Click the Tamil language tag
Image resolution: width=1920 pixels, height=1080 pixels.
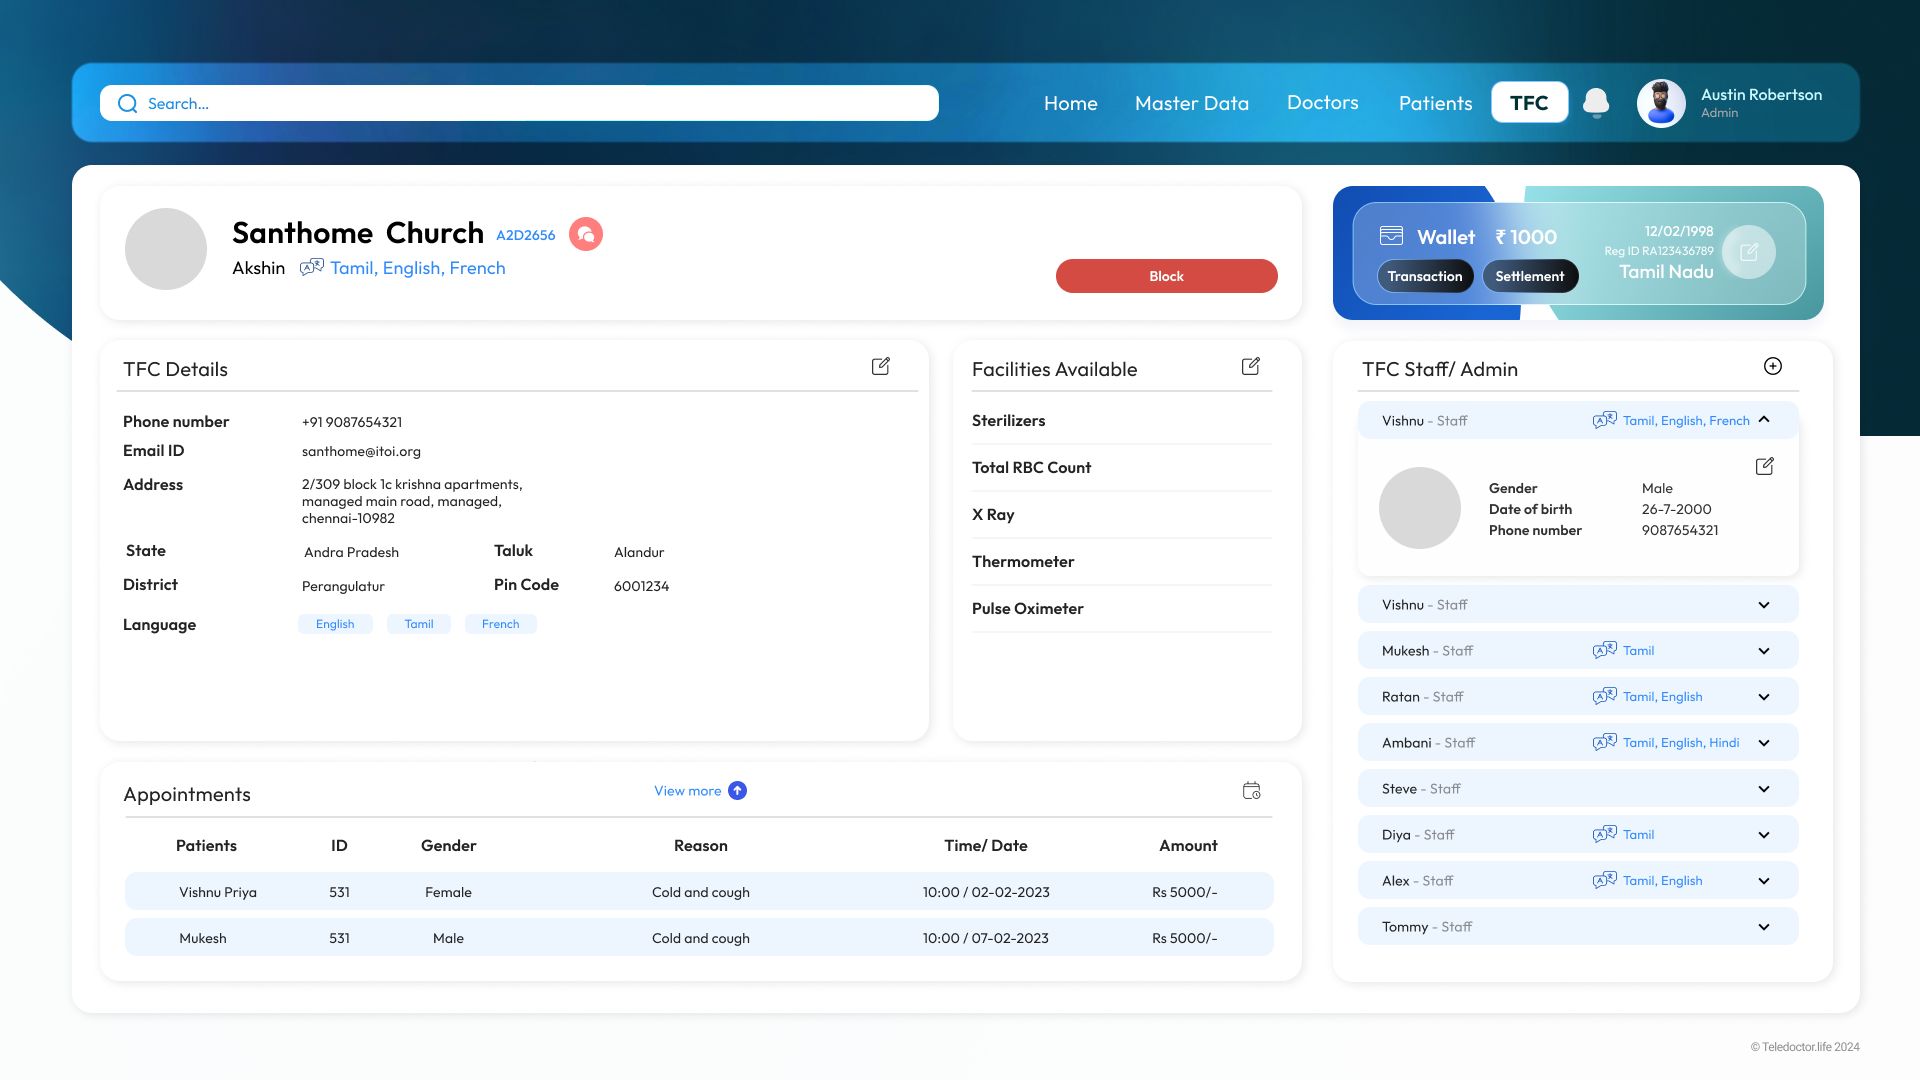(419, 624)
